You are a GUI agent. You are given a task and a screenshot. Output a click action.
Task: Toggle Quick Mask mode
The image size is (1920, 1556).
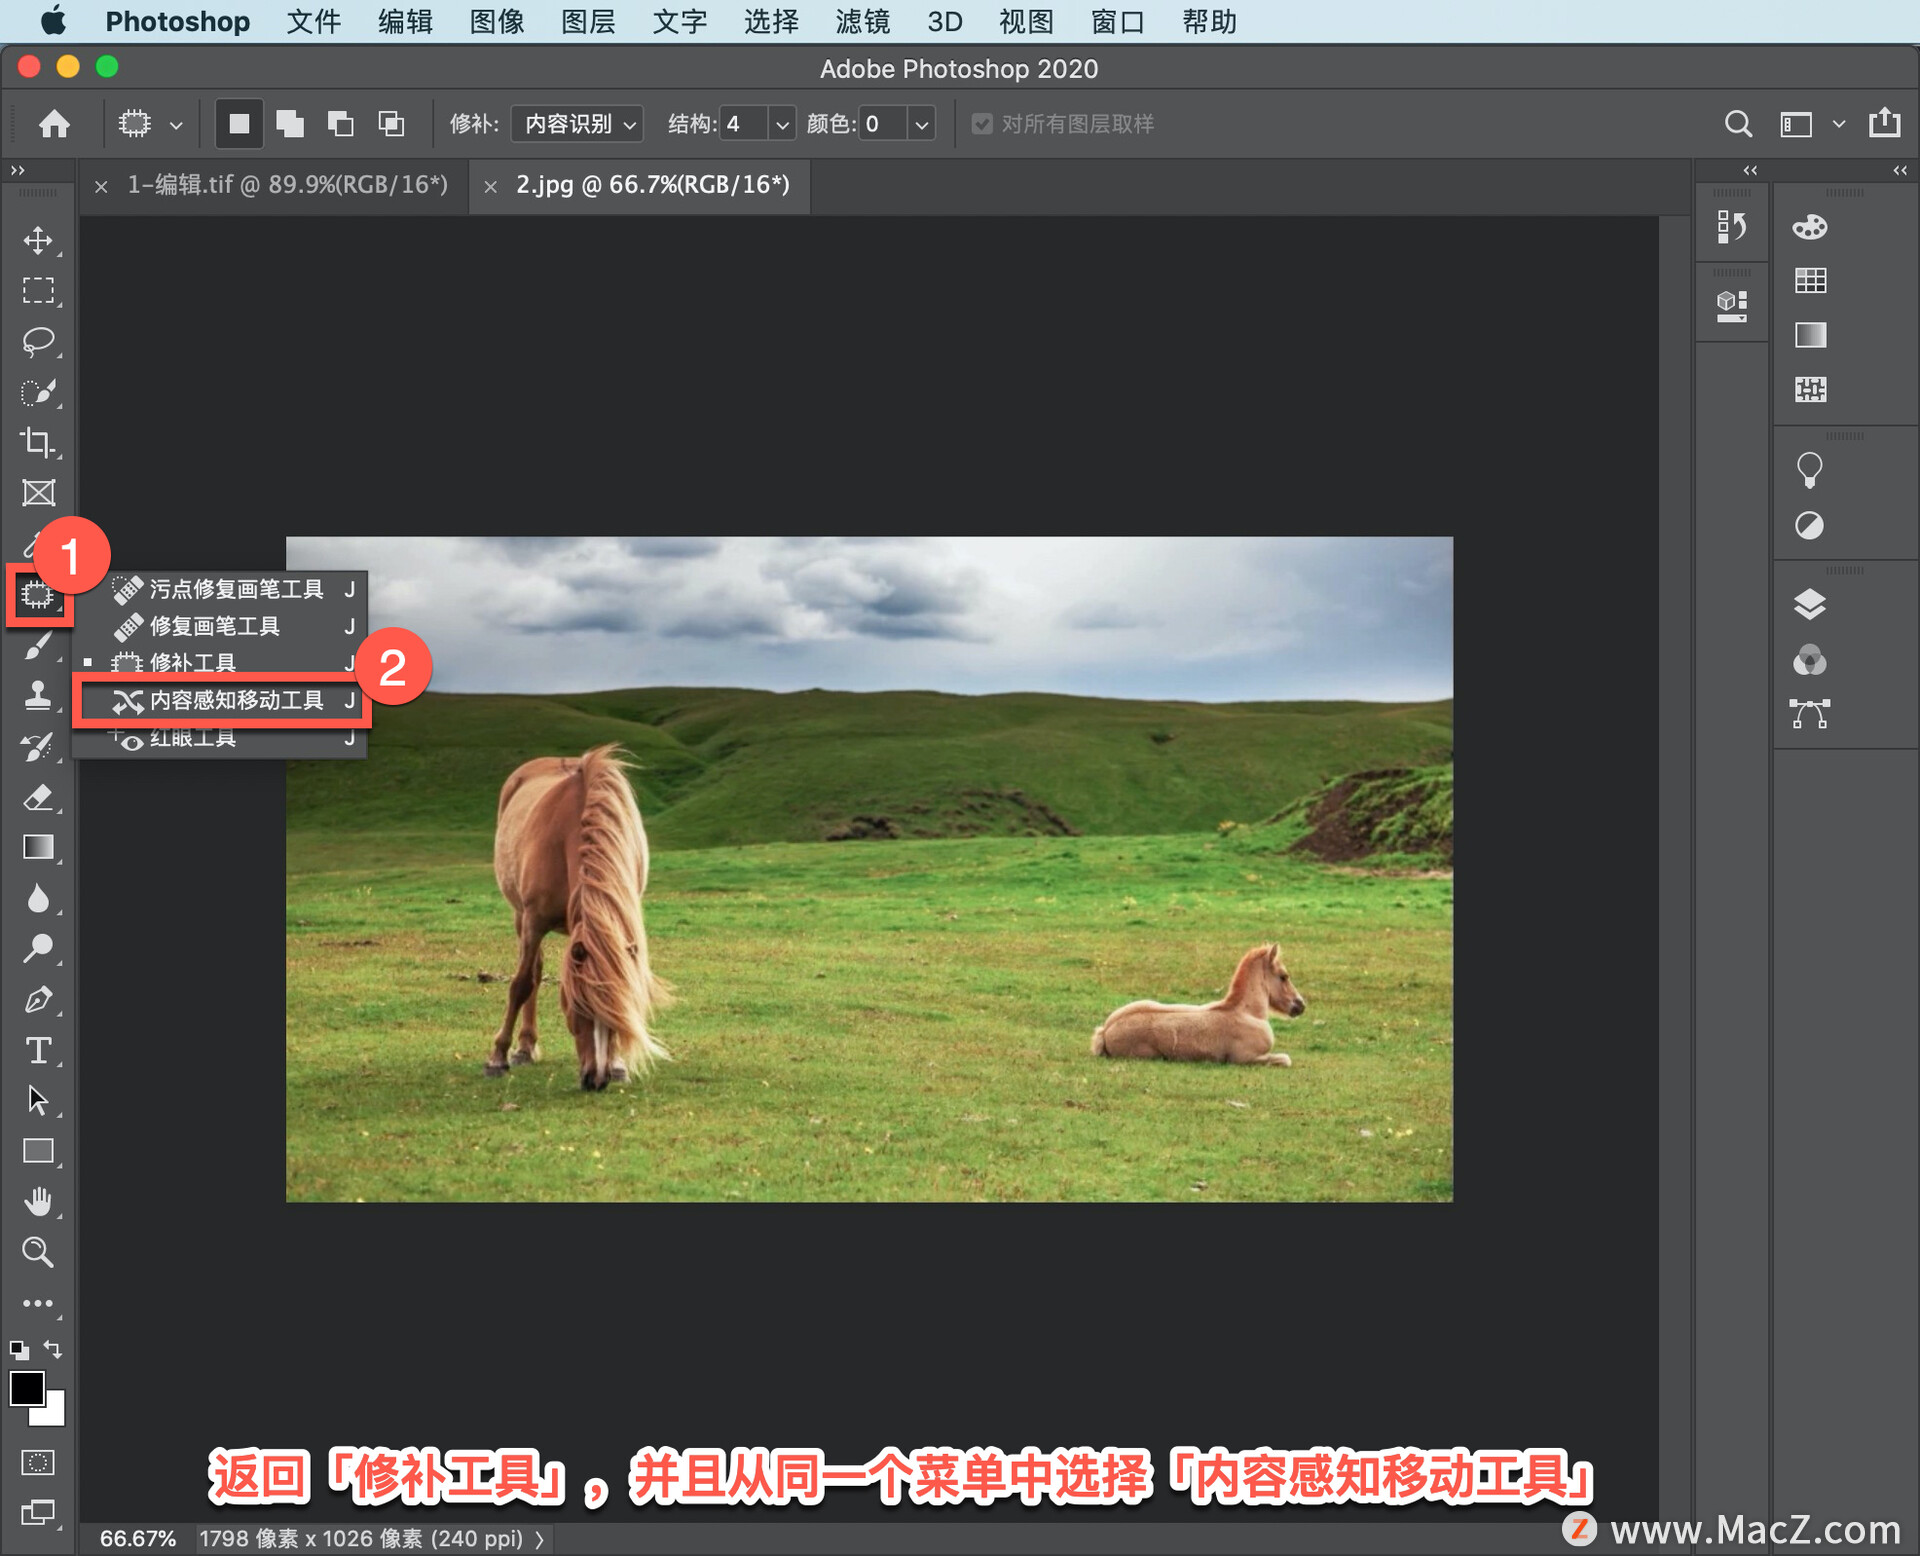[x=38, y=1462]
